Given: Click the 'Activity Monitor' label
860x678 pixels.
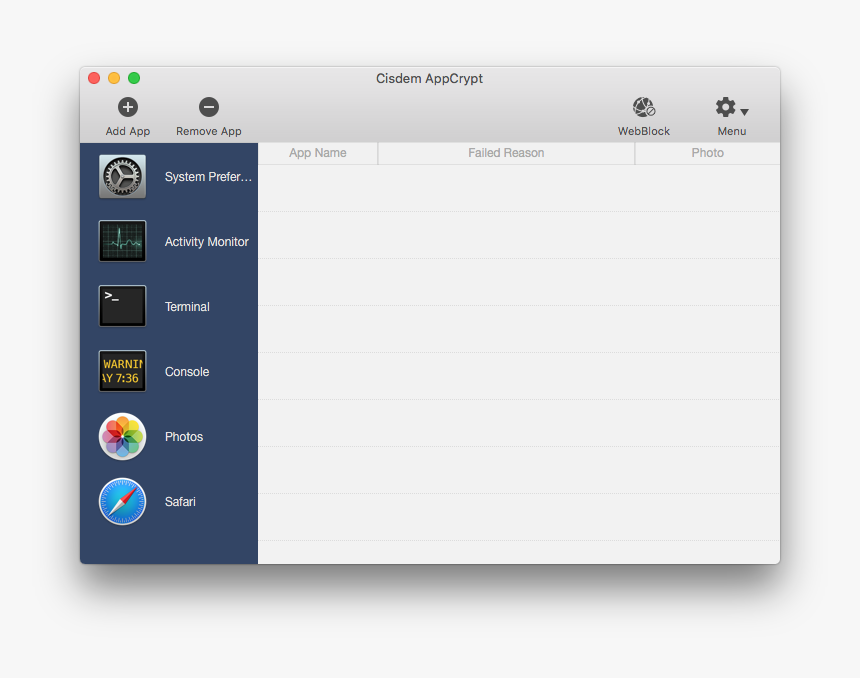Looking at the screenshot, I should [207, 242].
